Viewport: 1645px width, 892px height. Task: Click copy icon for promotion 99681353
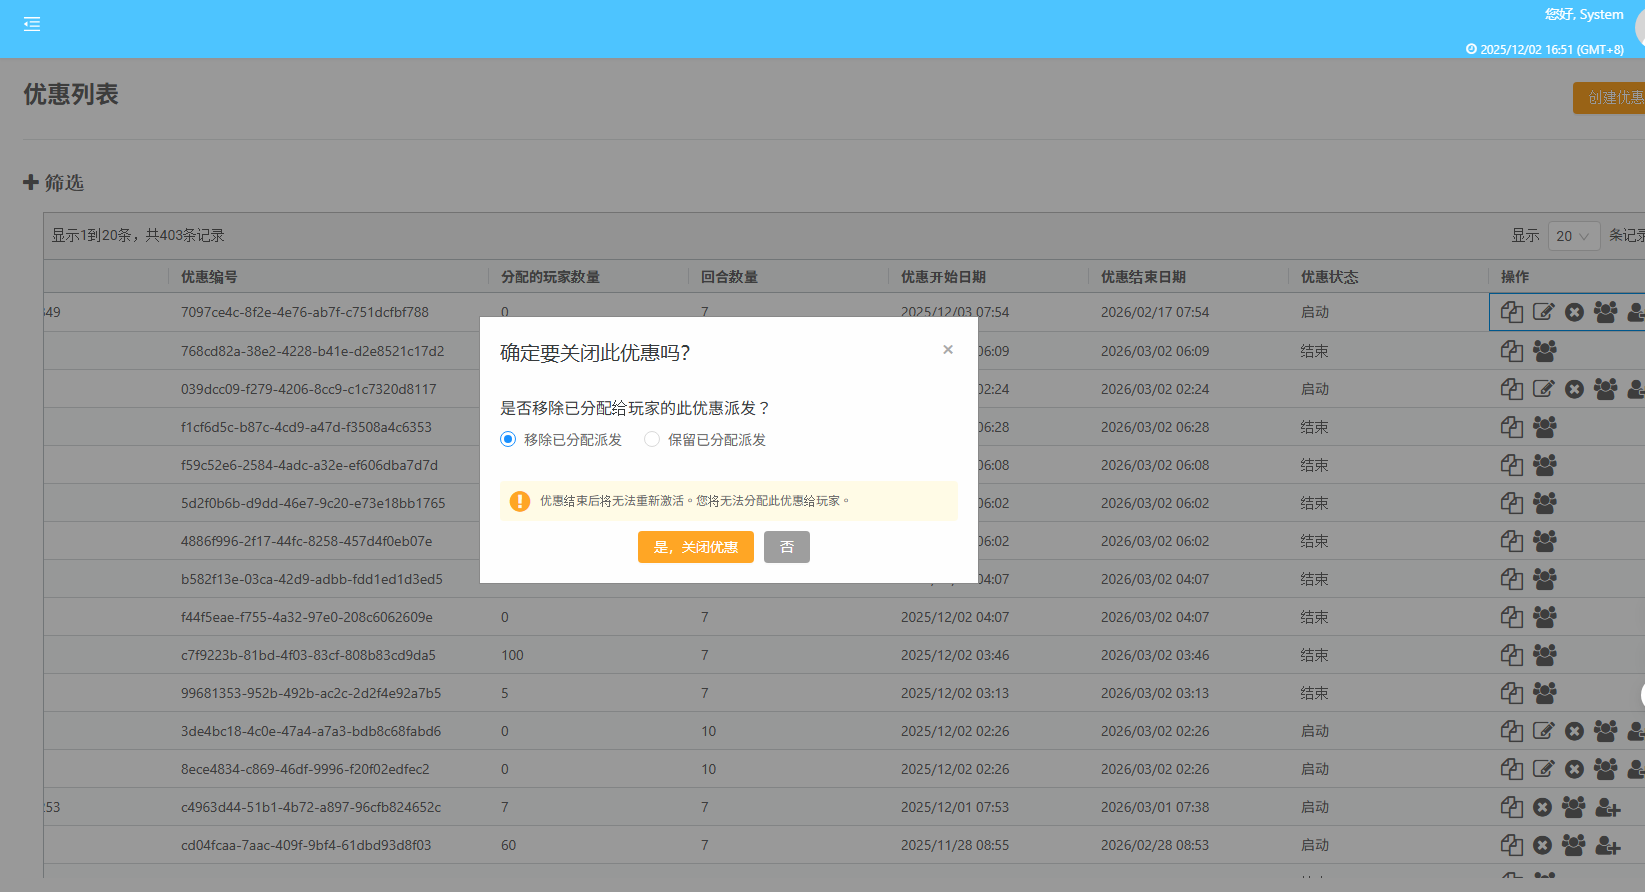point(1511,693)
